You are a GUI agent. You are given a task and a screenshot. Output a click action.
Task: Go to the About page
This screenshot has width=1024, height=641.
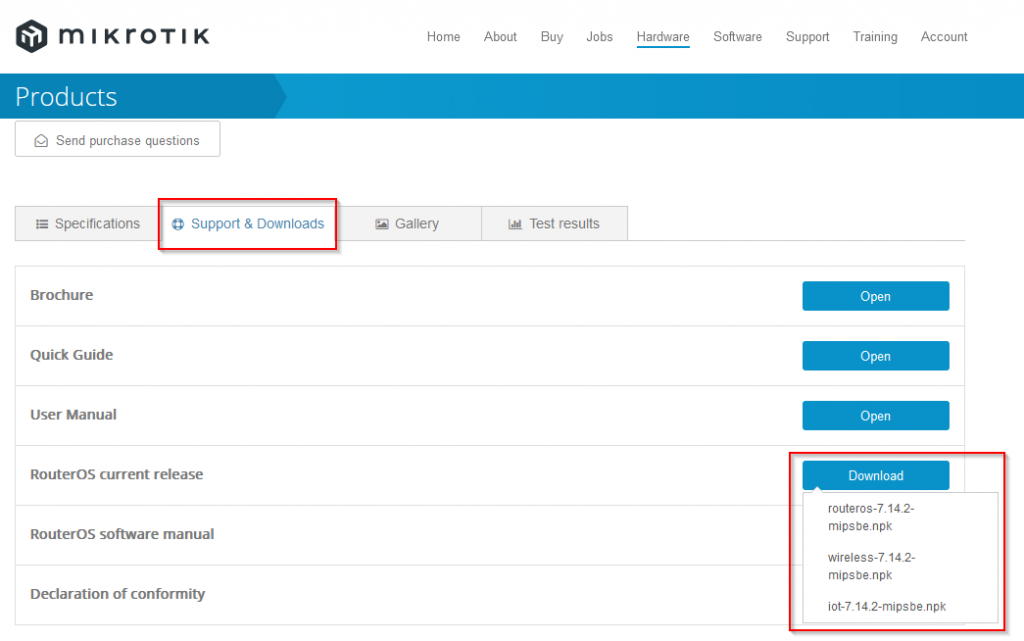click(500, 37)
